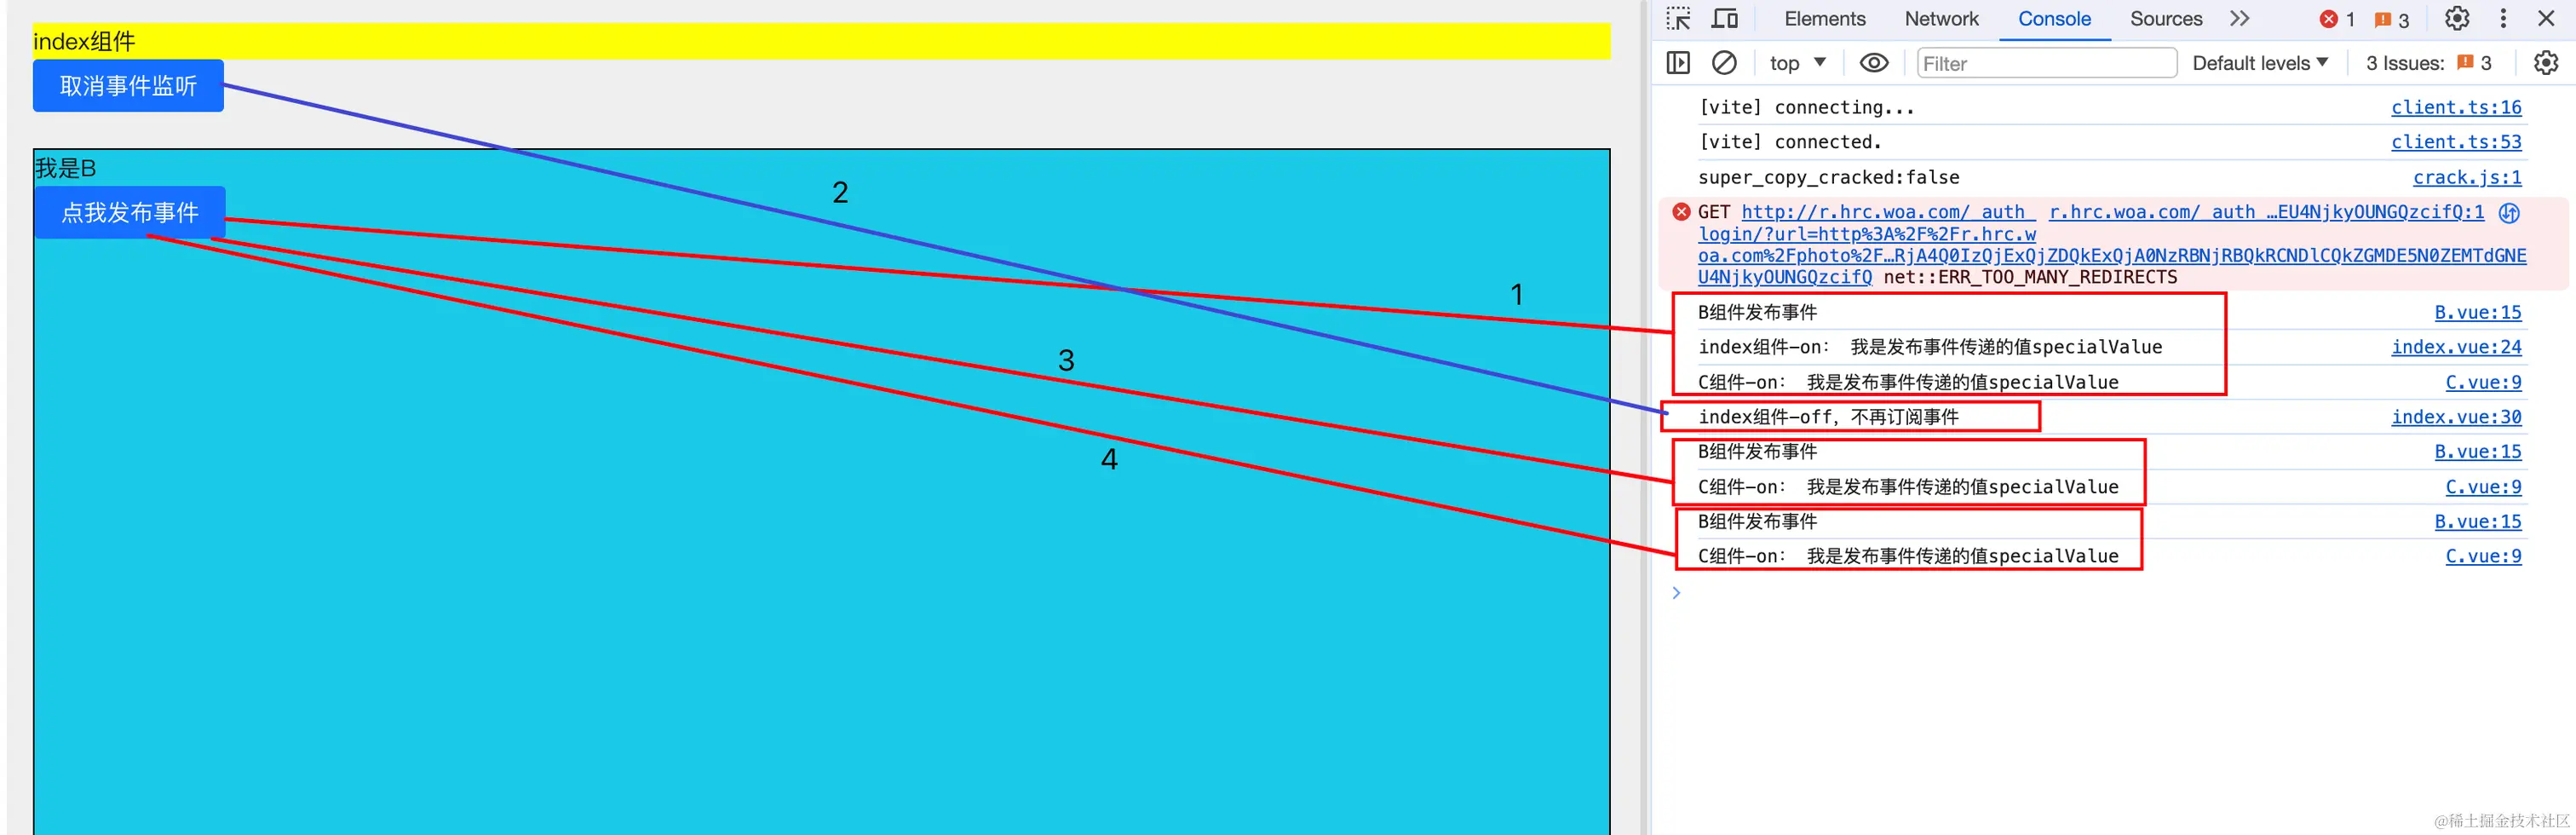Switch to the Elements tab
The height and width of the screenshot is (835, 2576).
pos(1824,19)
